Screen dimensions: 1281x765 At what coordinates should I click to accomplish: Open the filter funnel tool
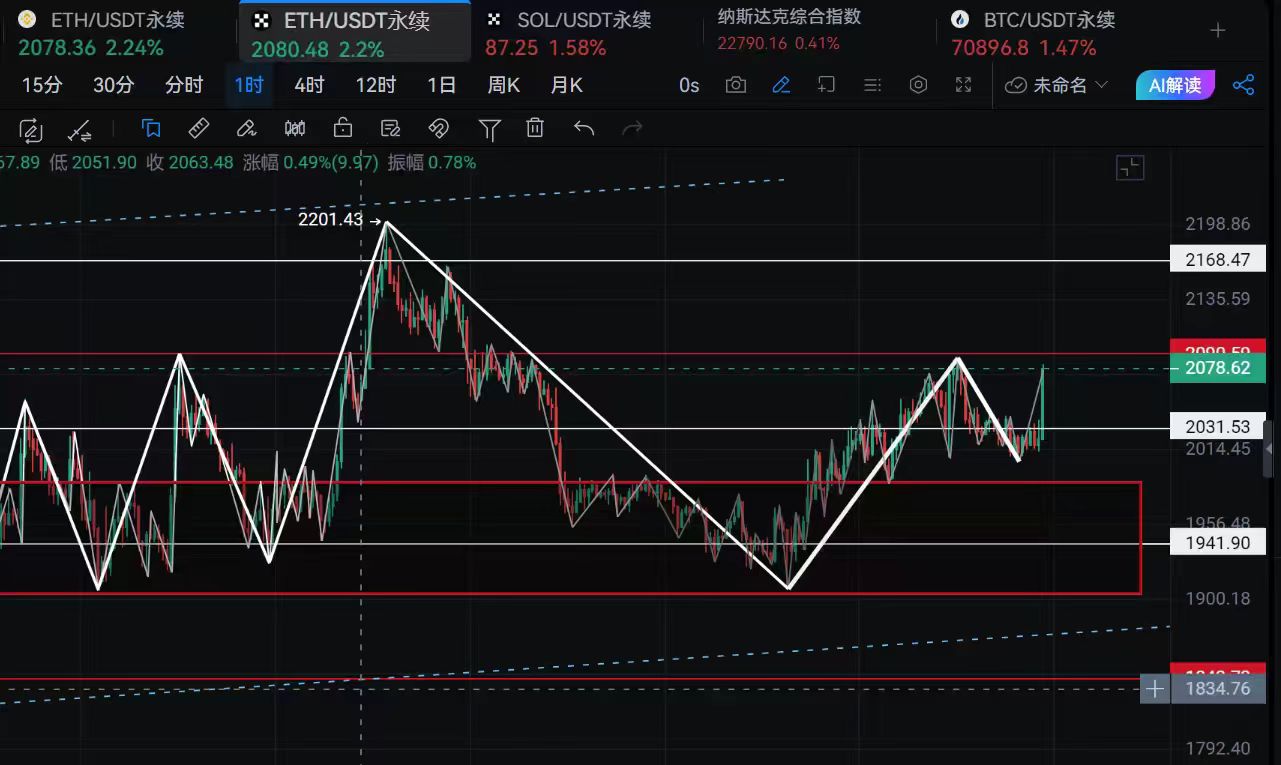click(x=489, y=128)
